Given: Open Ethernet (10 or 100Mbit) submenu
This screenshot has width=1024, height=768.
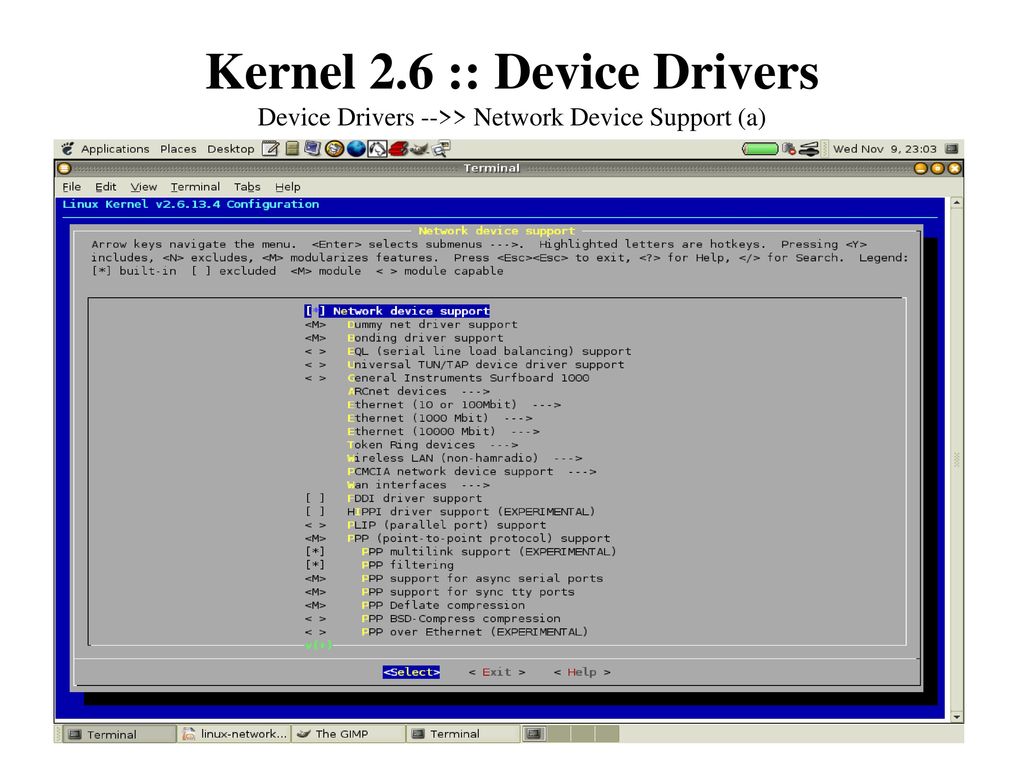Looking at the screenshot, I should [454, 405].
